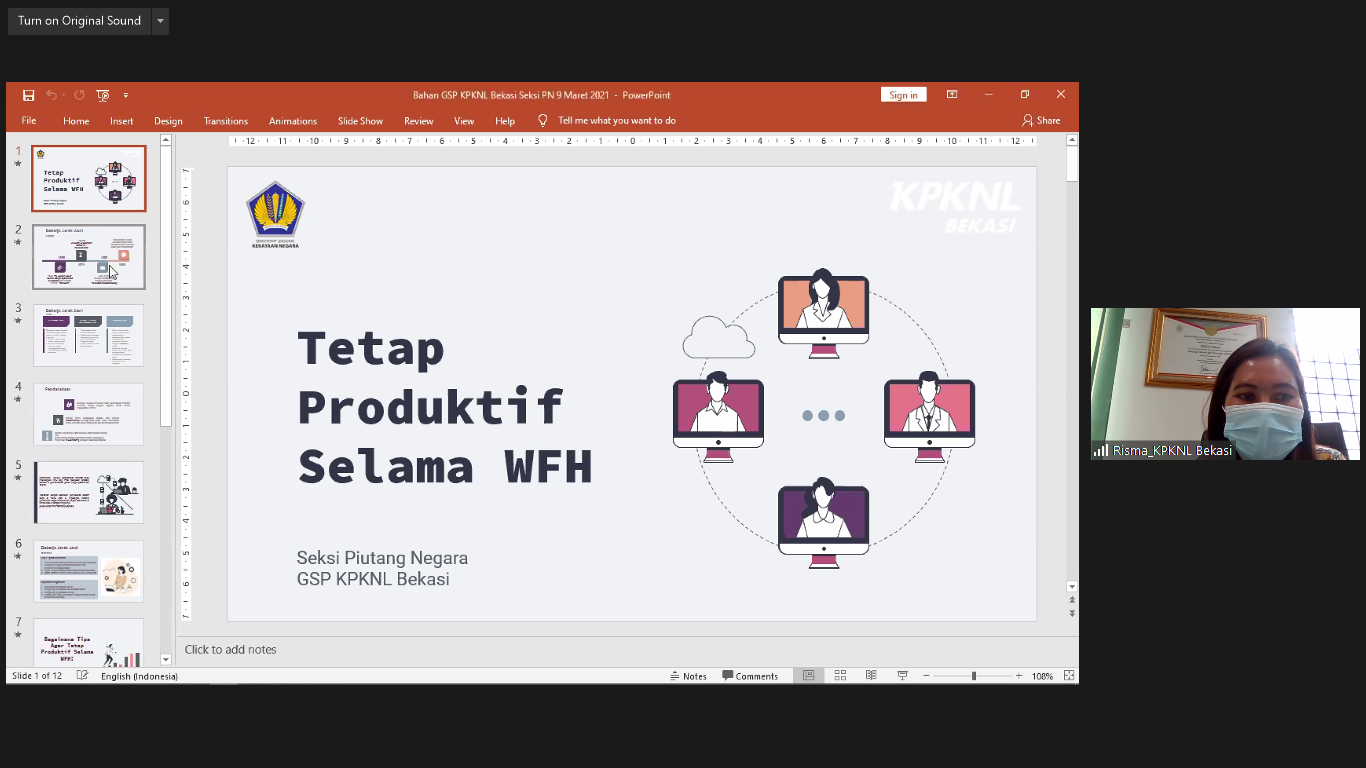Open the Transitions ribbon tab

pyautogui.click(x=226, y=121)
